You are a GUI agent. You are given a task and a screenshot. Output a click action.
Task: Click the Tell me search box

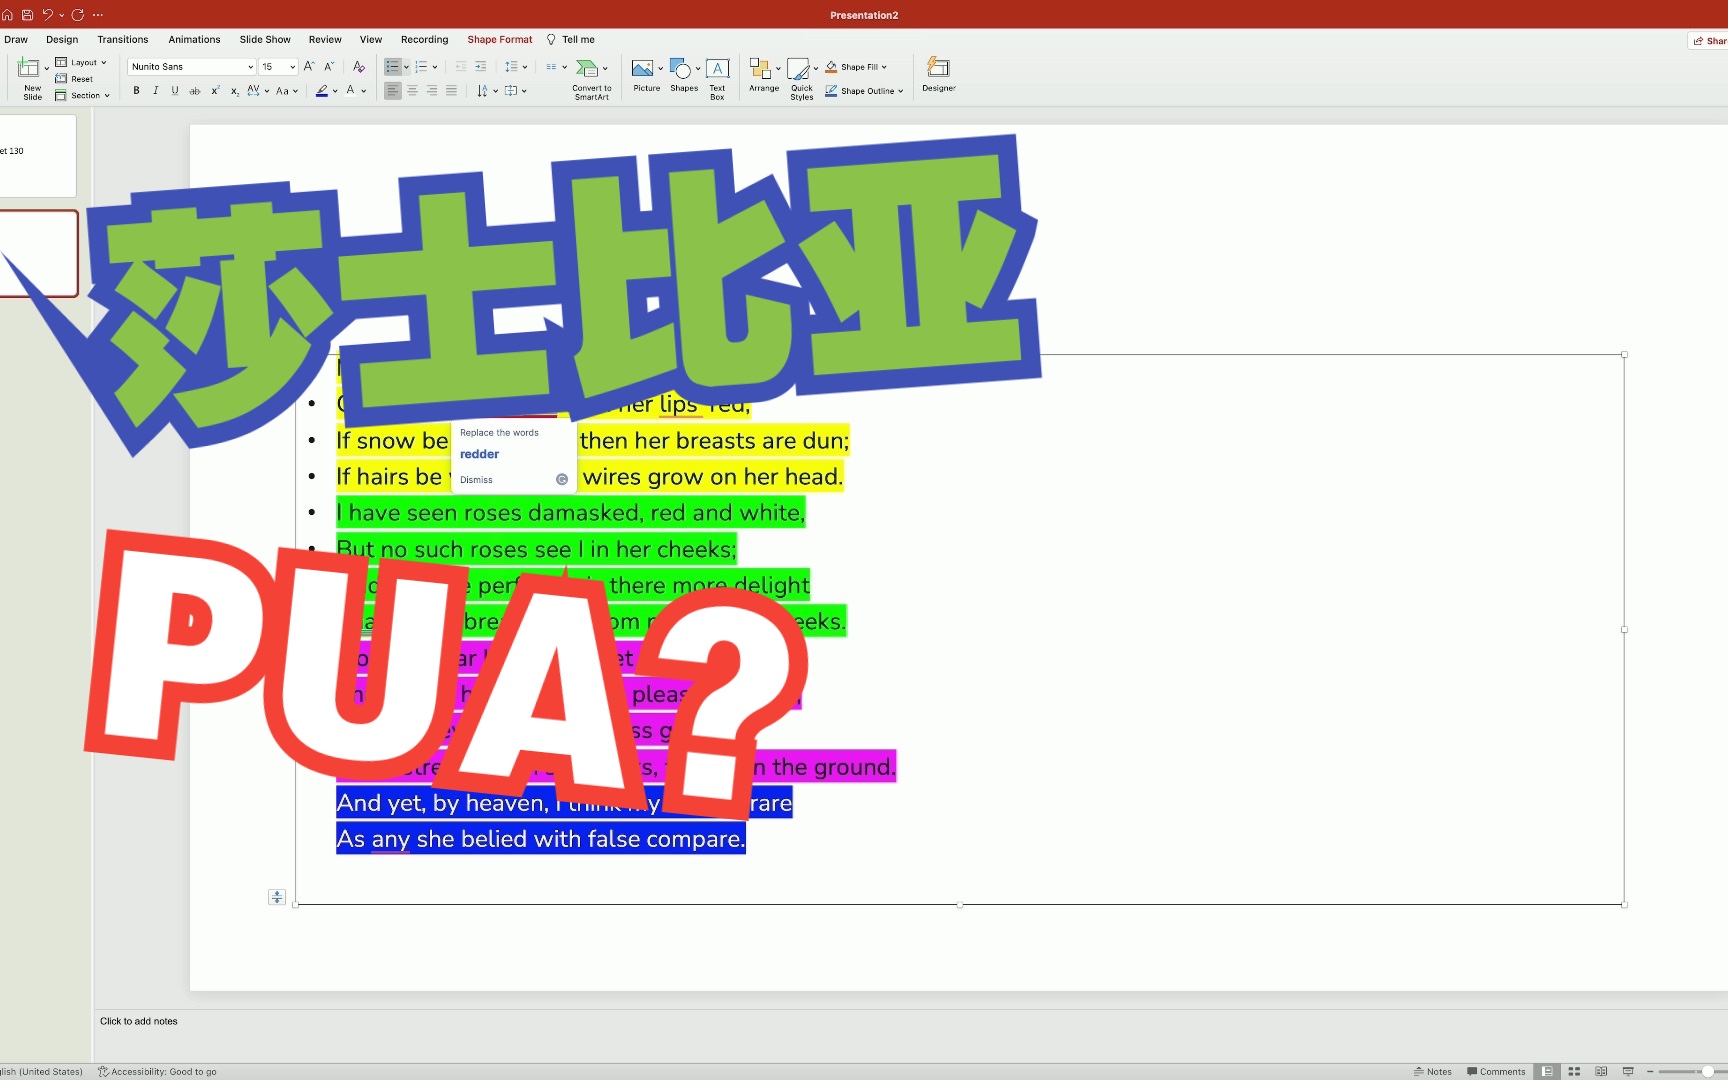(571, 39)
